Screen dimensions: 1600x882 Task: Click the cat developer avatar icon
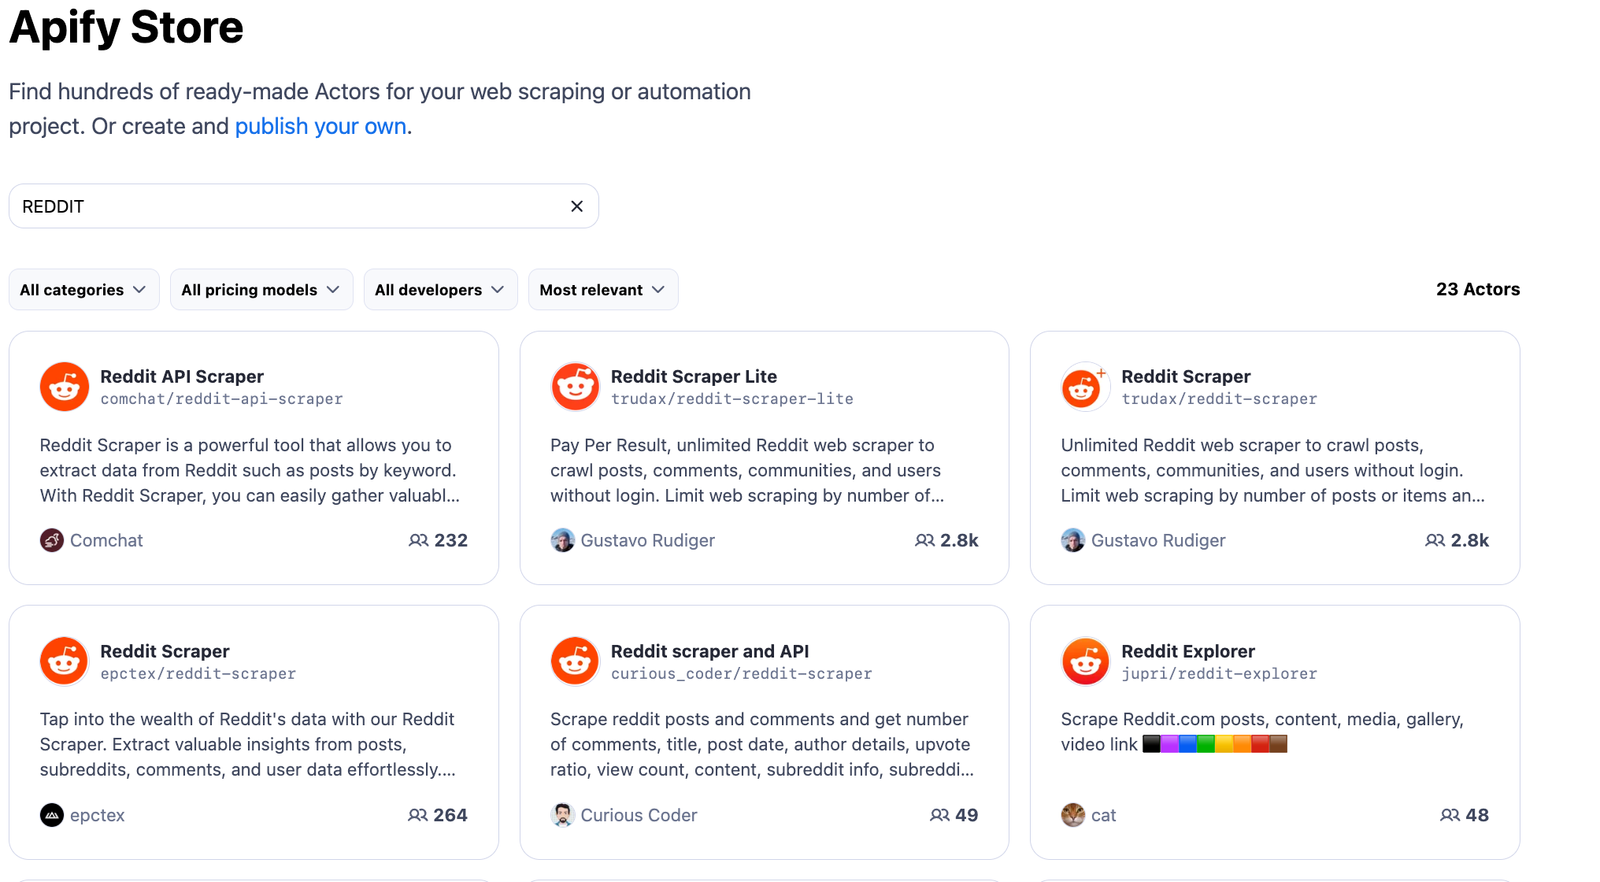1073,815
